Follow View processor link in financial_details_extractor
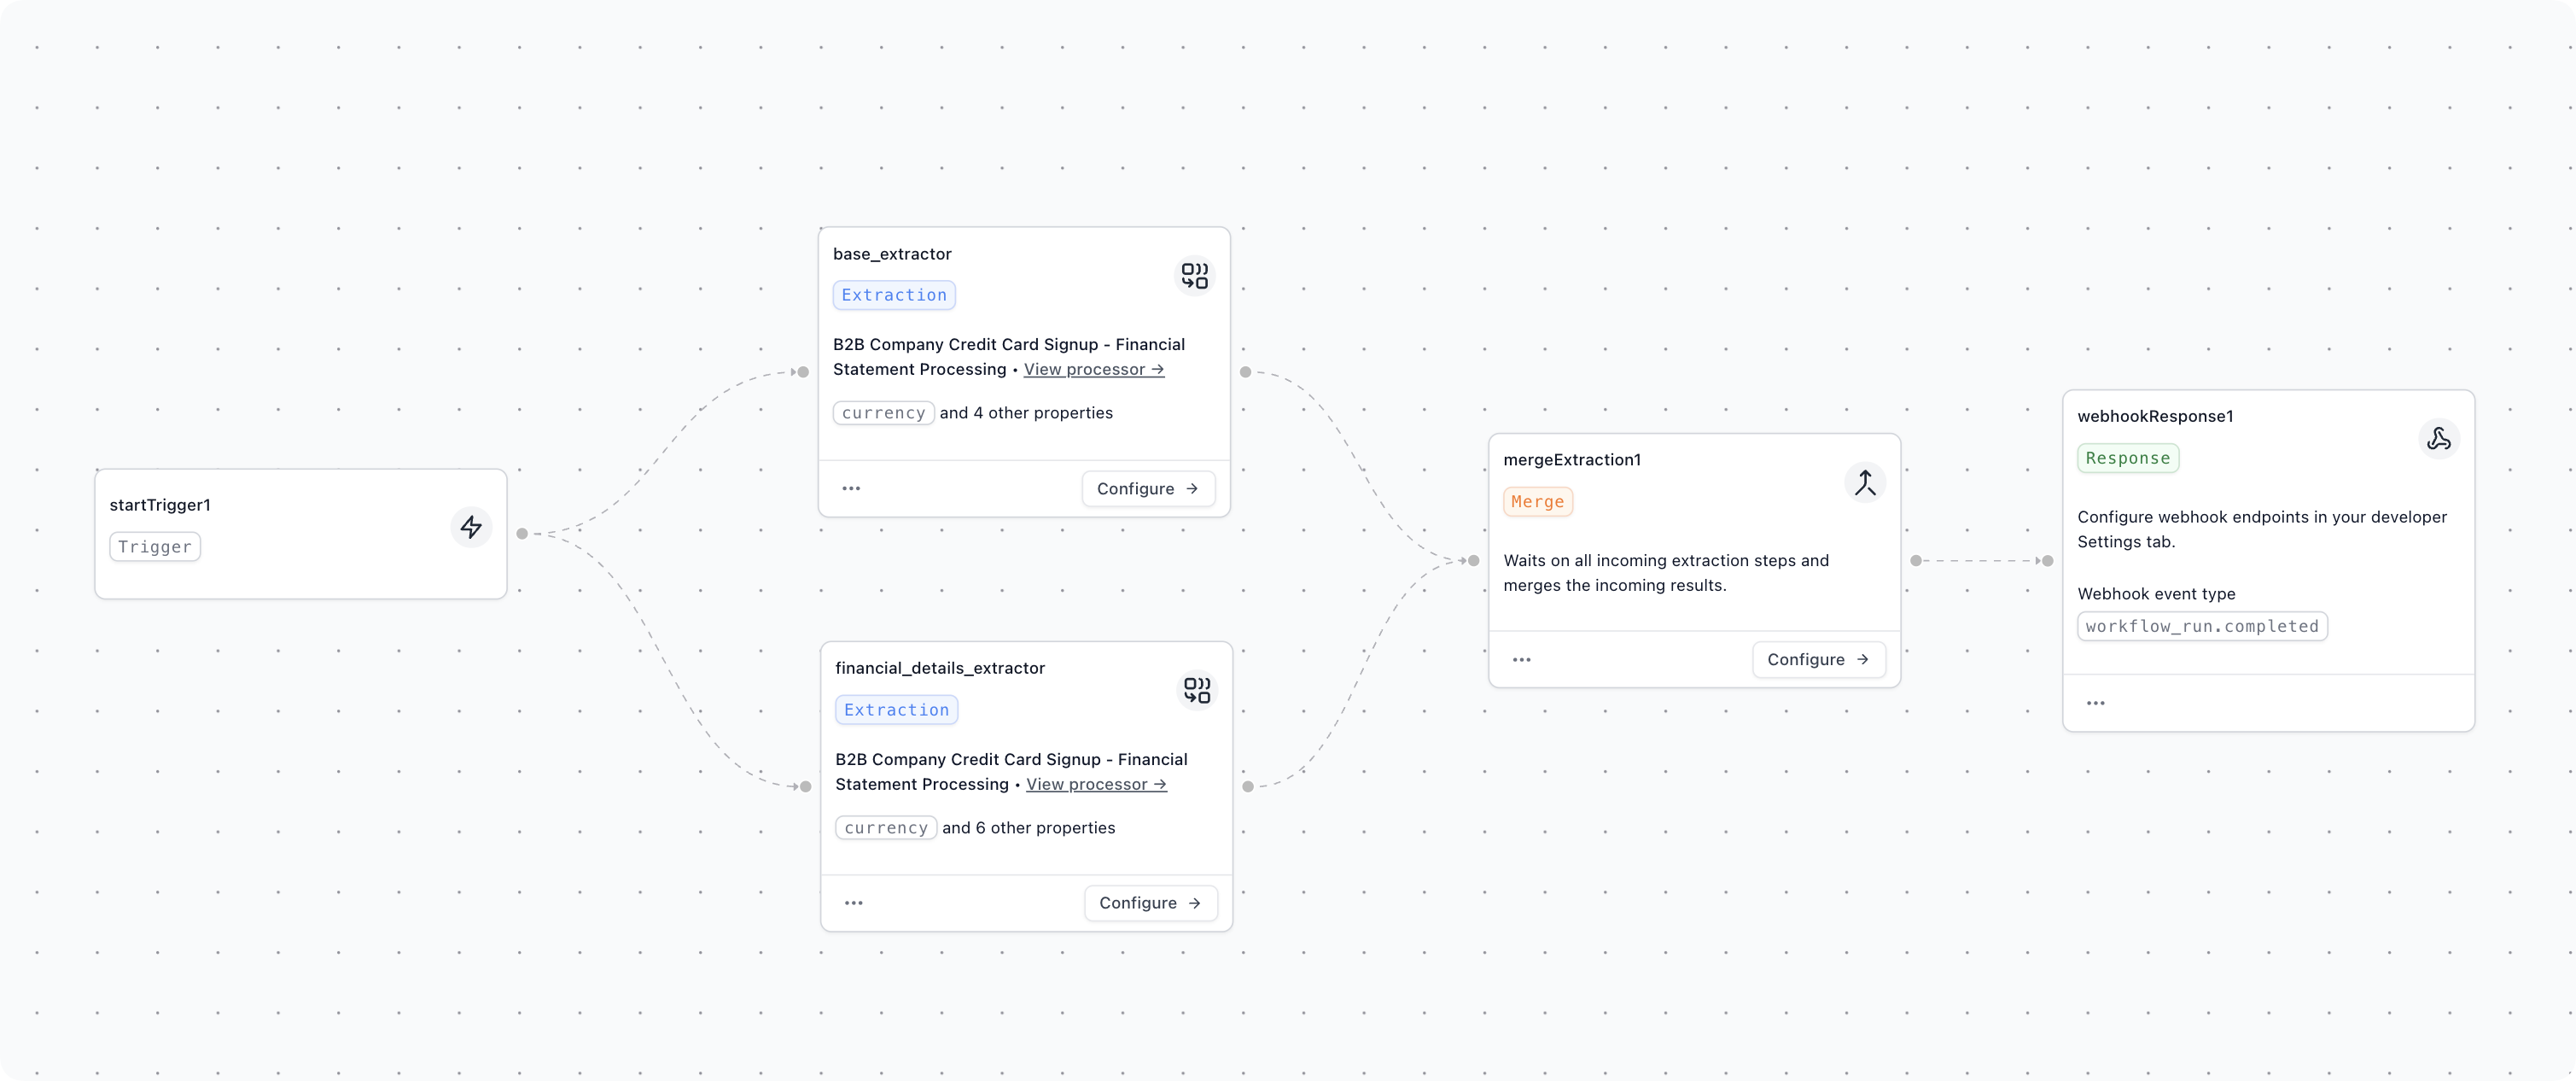The image size is (2576, 1081). (x=1096, y=785)
